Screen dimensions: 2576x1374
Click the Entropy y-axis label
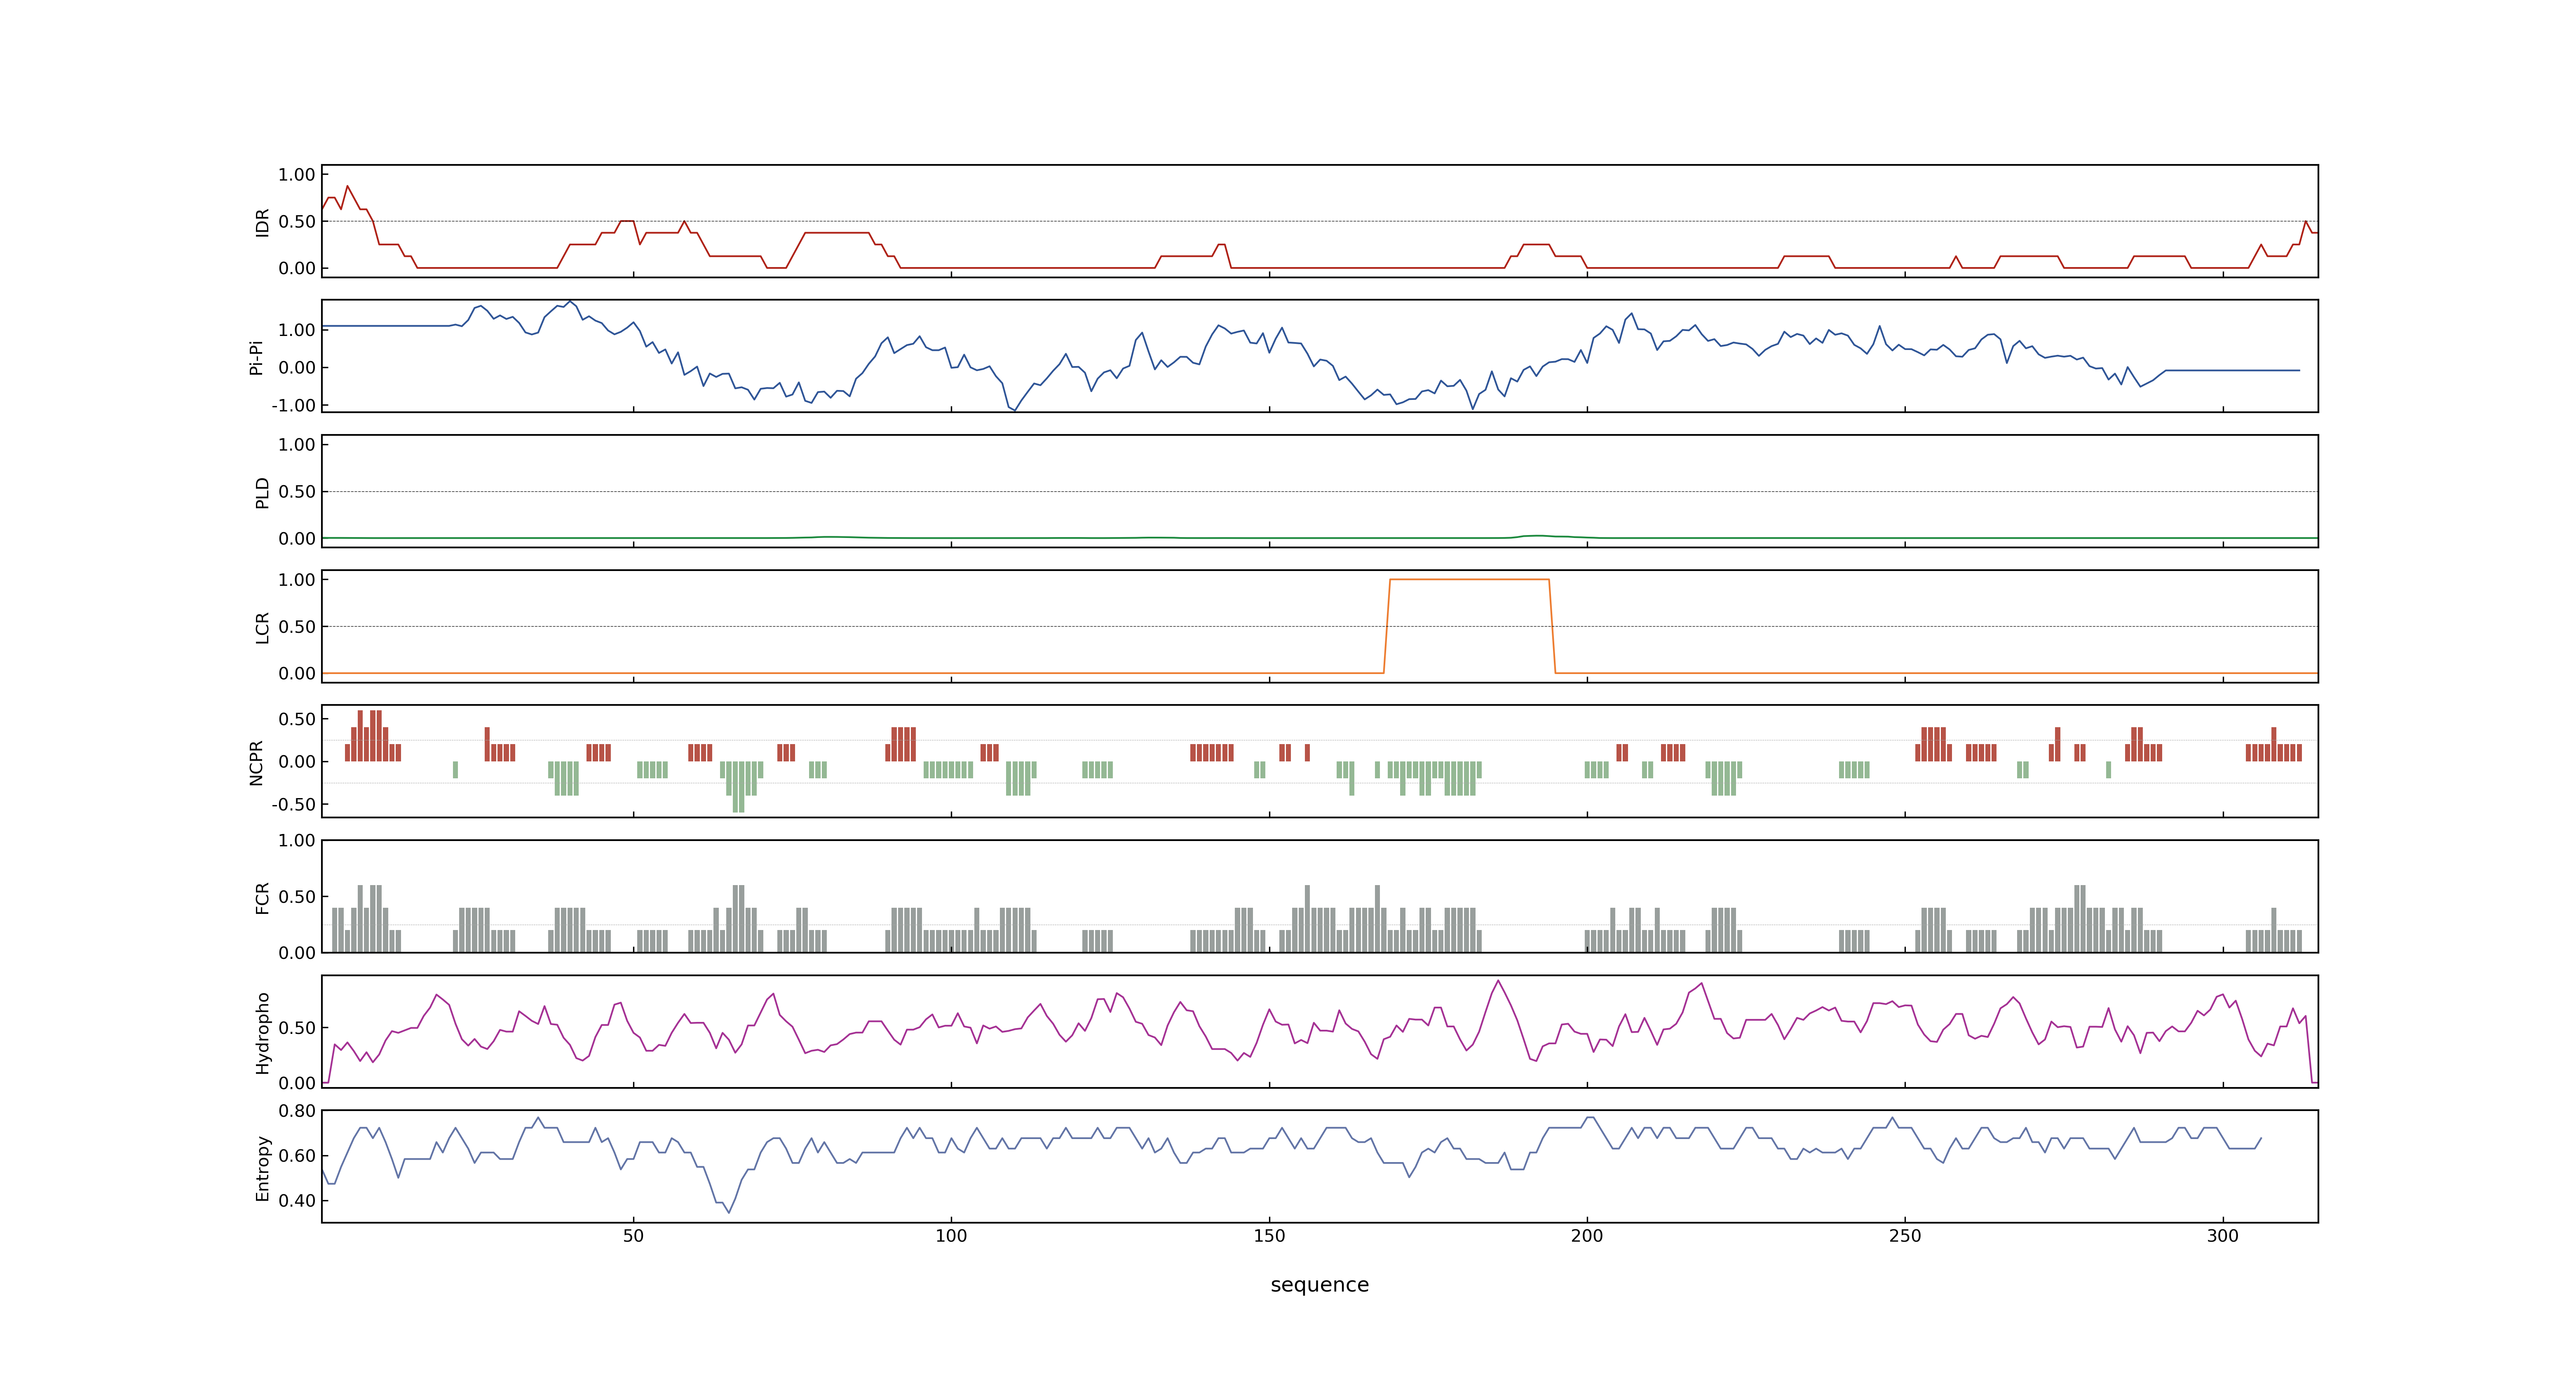(x=262, y=1167)
